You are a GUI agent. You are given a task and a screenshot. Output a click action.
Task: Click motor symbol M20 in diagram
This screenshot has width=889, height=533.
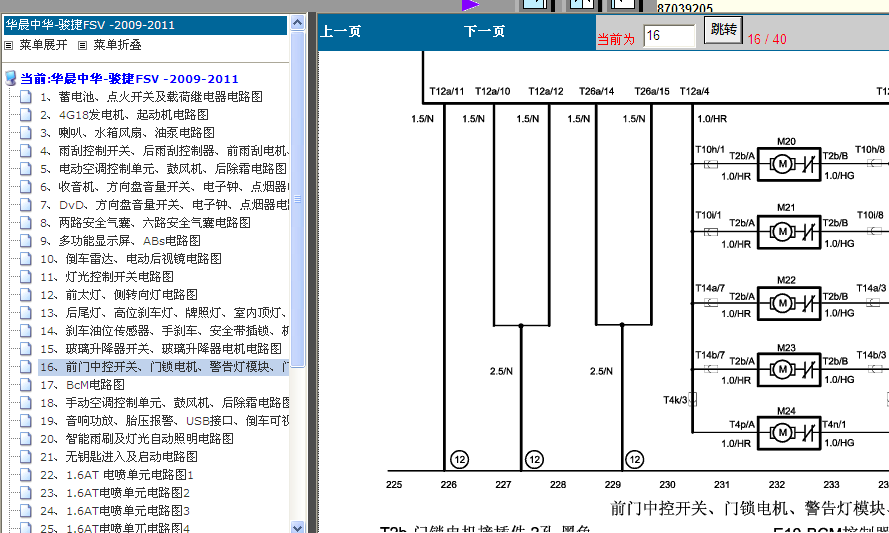coord(789,164)
